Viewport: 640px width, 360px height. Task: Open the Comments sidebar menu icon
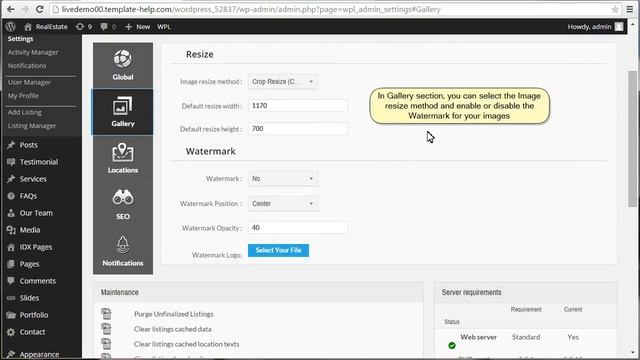tap(11, 281)
